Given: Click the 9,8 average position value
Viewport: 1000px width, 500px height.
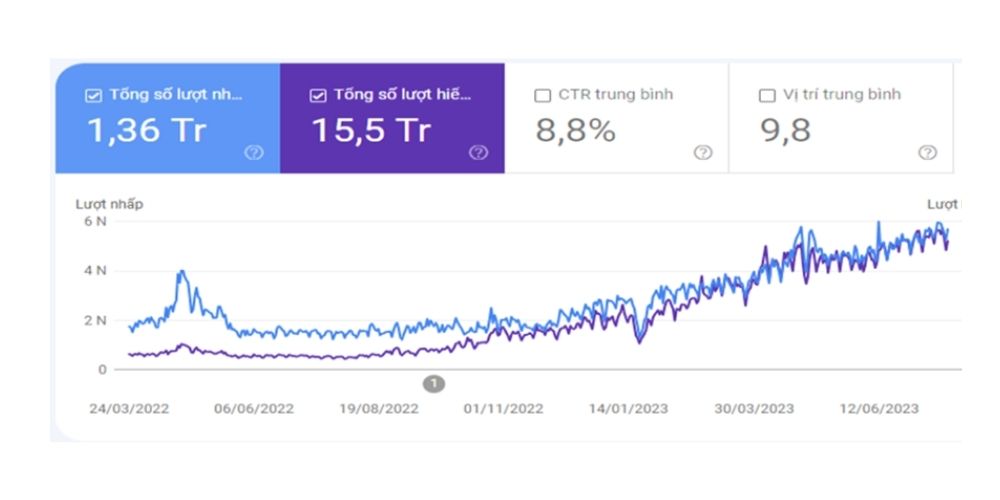Looking at the screenshot, I should (785, 130).
